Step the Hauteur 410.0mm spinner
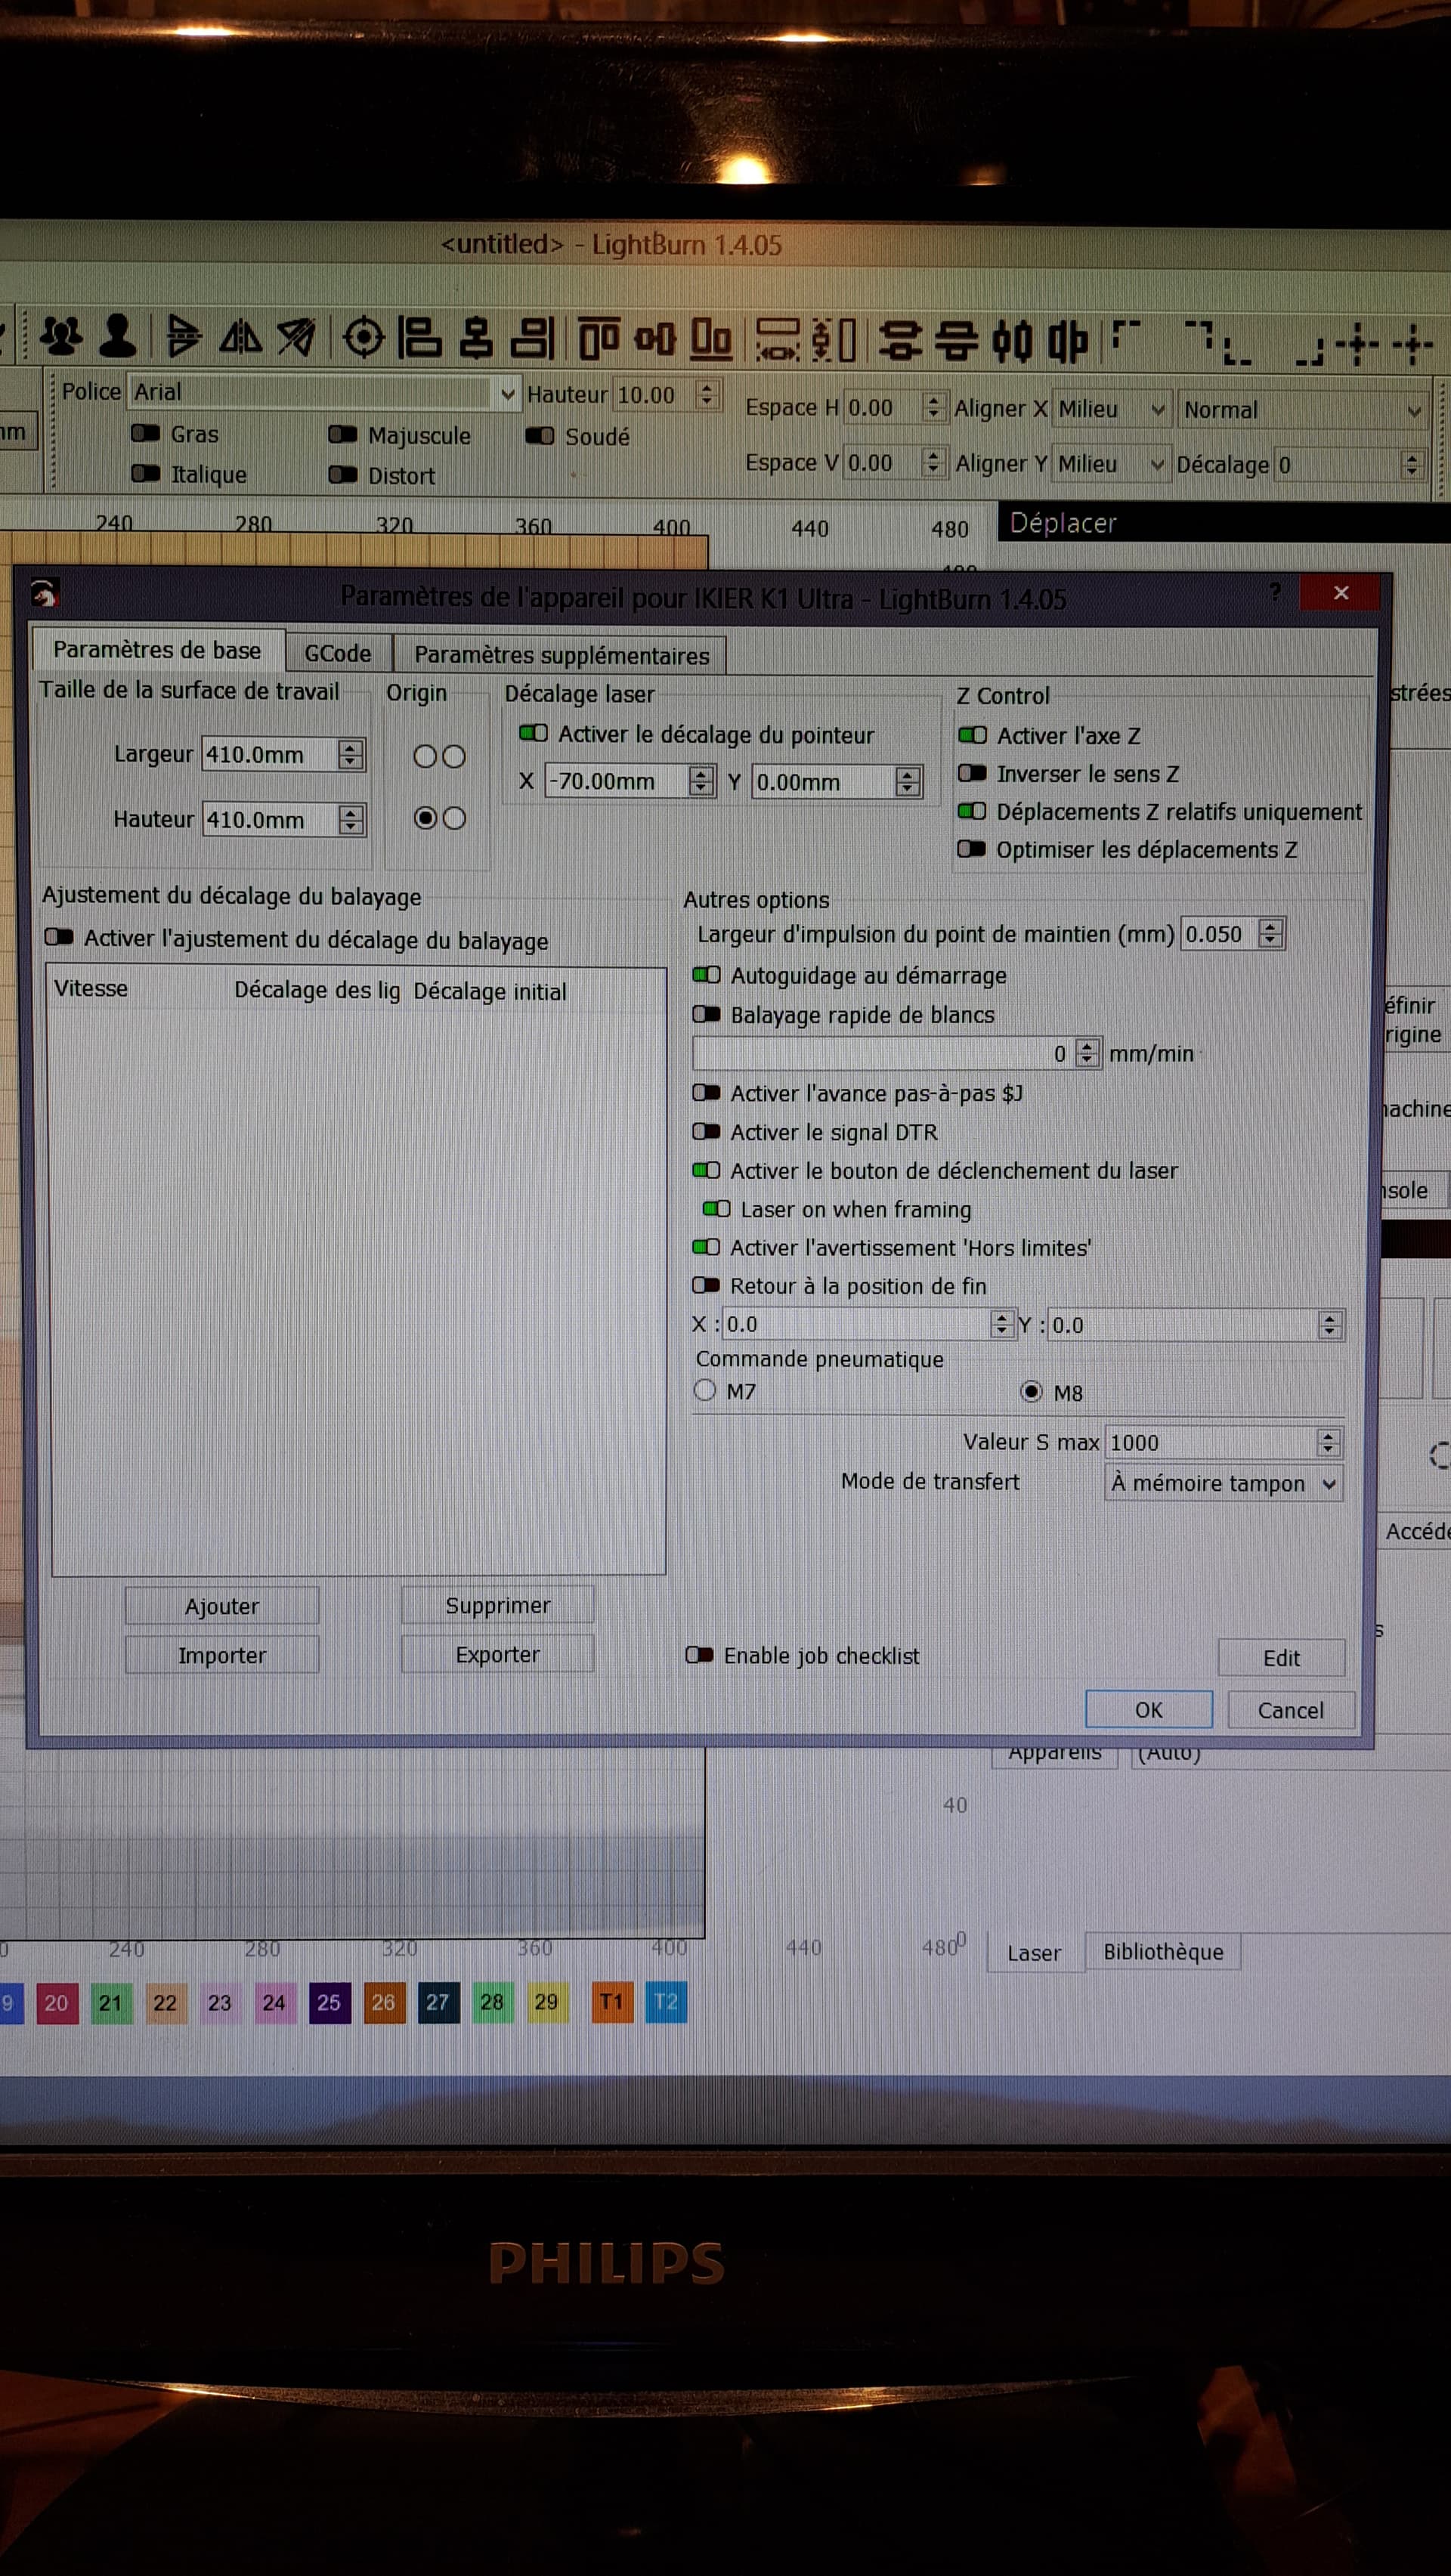This screenshot has width=1451, height=2576. (350, 820)
